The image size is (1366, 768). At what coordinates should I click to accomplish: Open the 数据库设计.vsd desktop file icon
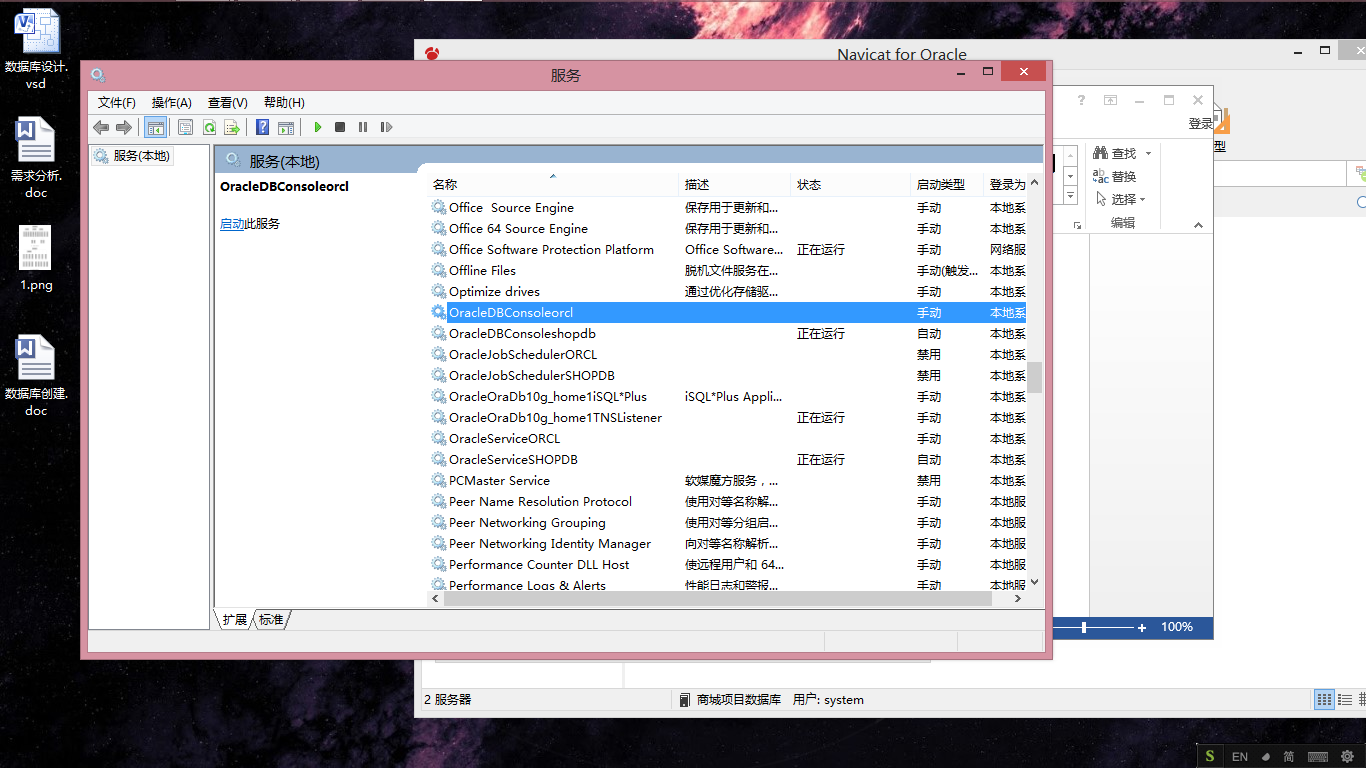(x=36, y=49)
